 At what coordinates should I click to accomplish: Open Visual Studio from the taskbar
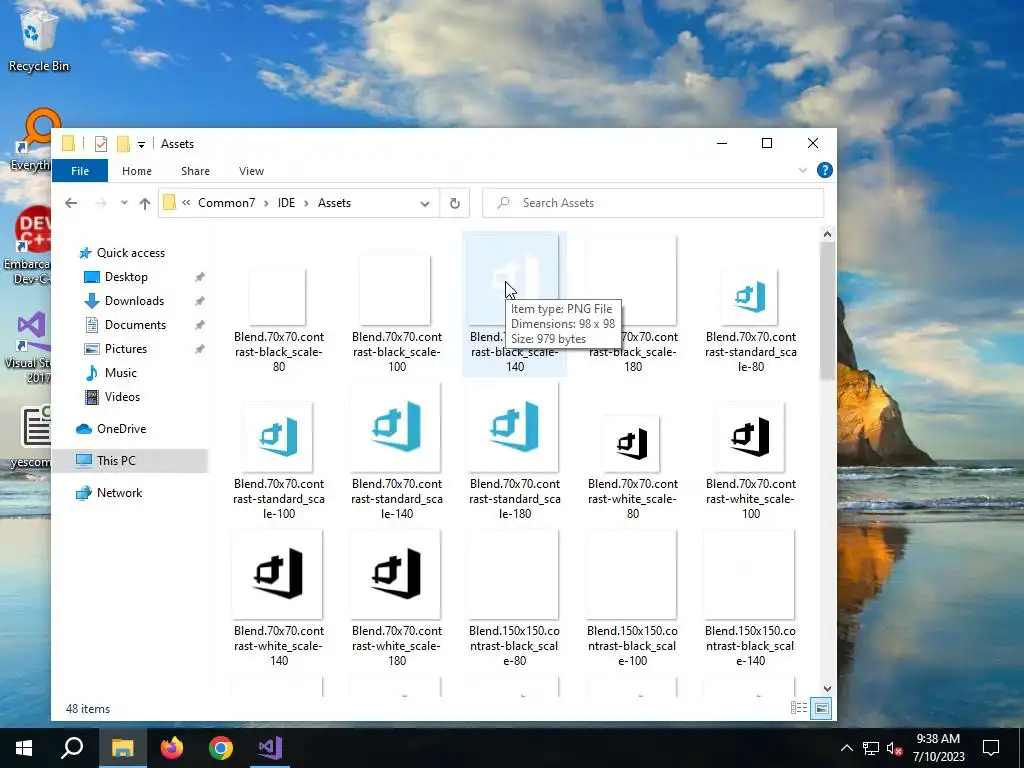coord(270,748)
